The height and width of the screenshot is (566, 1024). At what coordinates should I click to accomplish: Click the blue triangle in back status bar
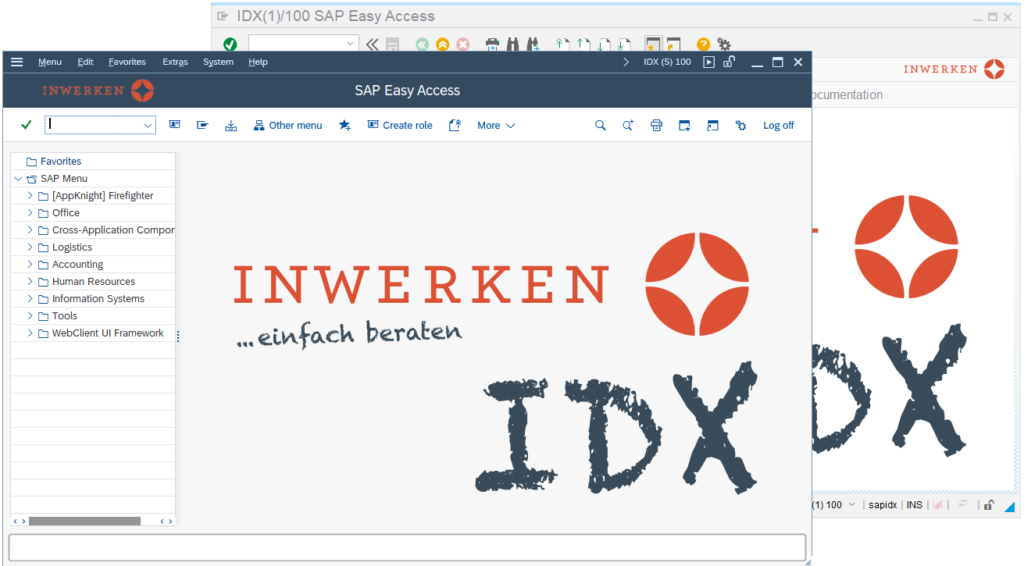1010,506
